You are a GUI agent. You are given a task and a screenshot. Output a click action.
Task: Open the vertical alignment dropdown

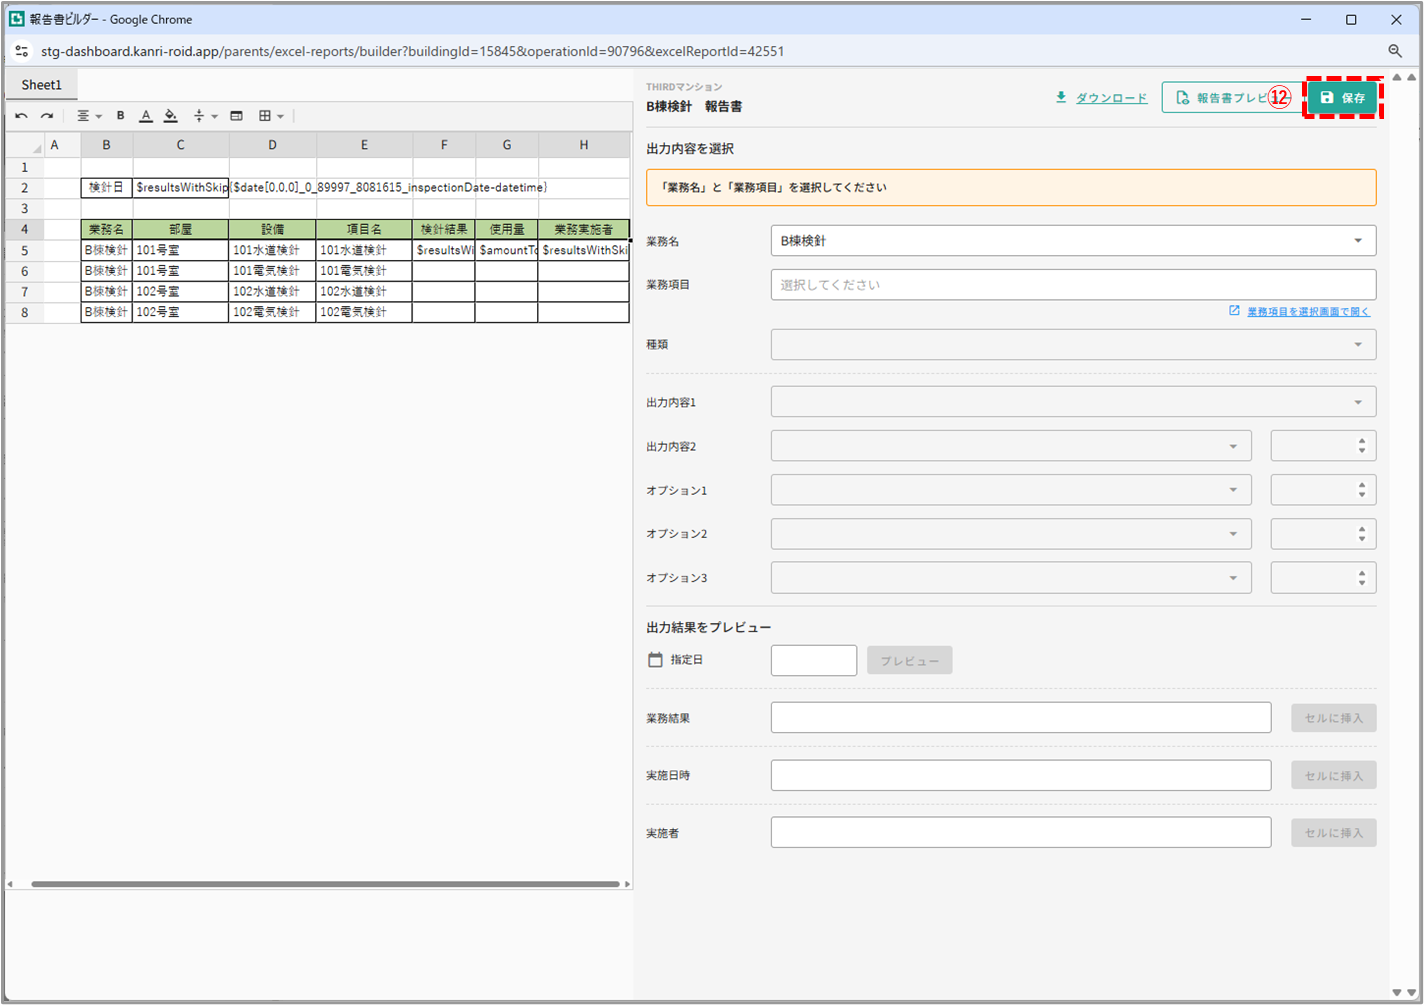point(205,116)
